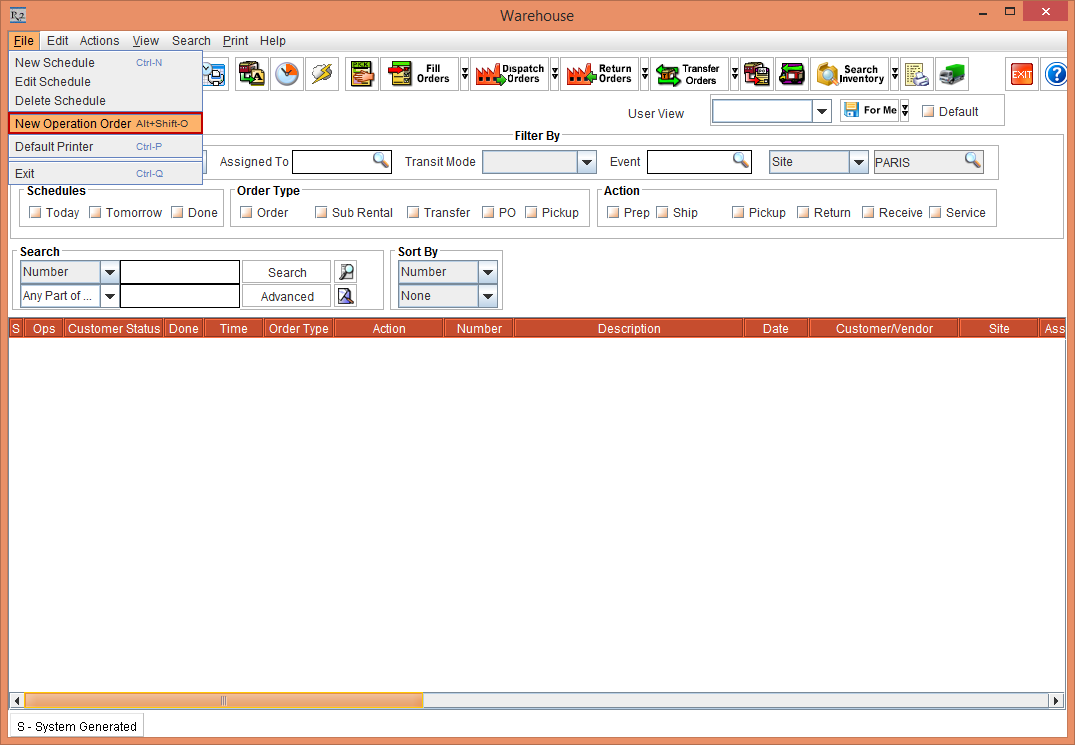This screenshot has height=745, width=1075.
Task: Open the Actions menu
Action: (99, 41)
